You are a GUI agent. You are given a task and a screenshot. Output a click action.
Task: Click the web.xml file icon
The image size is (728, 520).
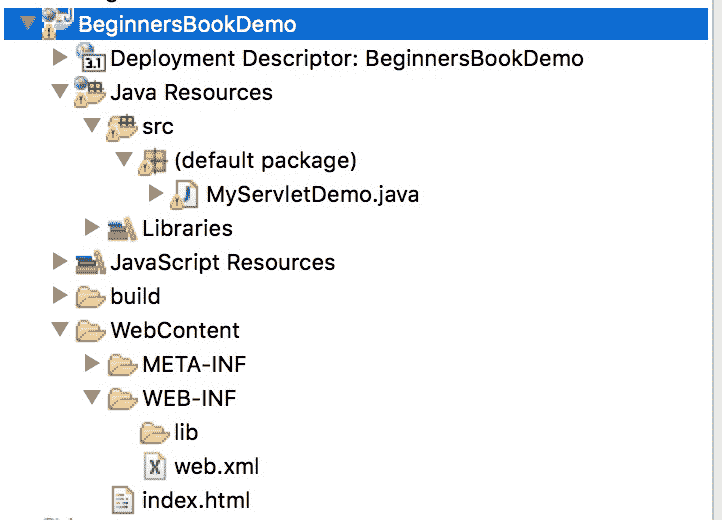[154, 466]
